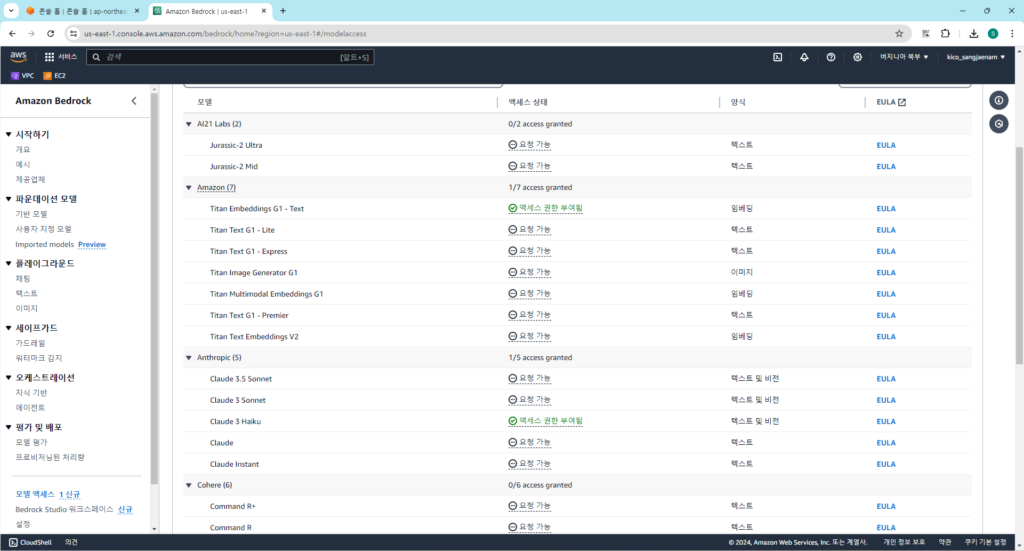Switch to the first browser tab
The height and width of the screenshot is (551, 1024).
pos(82,11)
